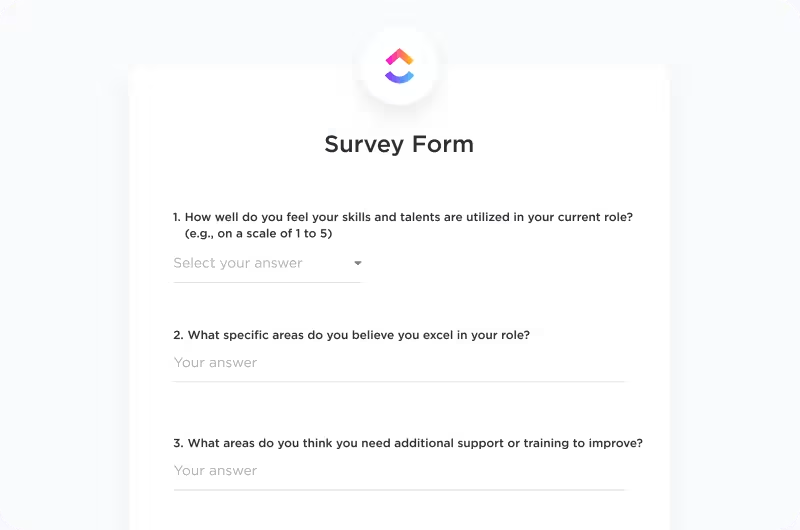This screenshot has width=800, height=530.
Task: Focus the question 2 "Your answer" field
Action: pyautogui.click(x=398, y=363)
